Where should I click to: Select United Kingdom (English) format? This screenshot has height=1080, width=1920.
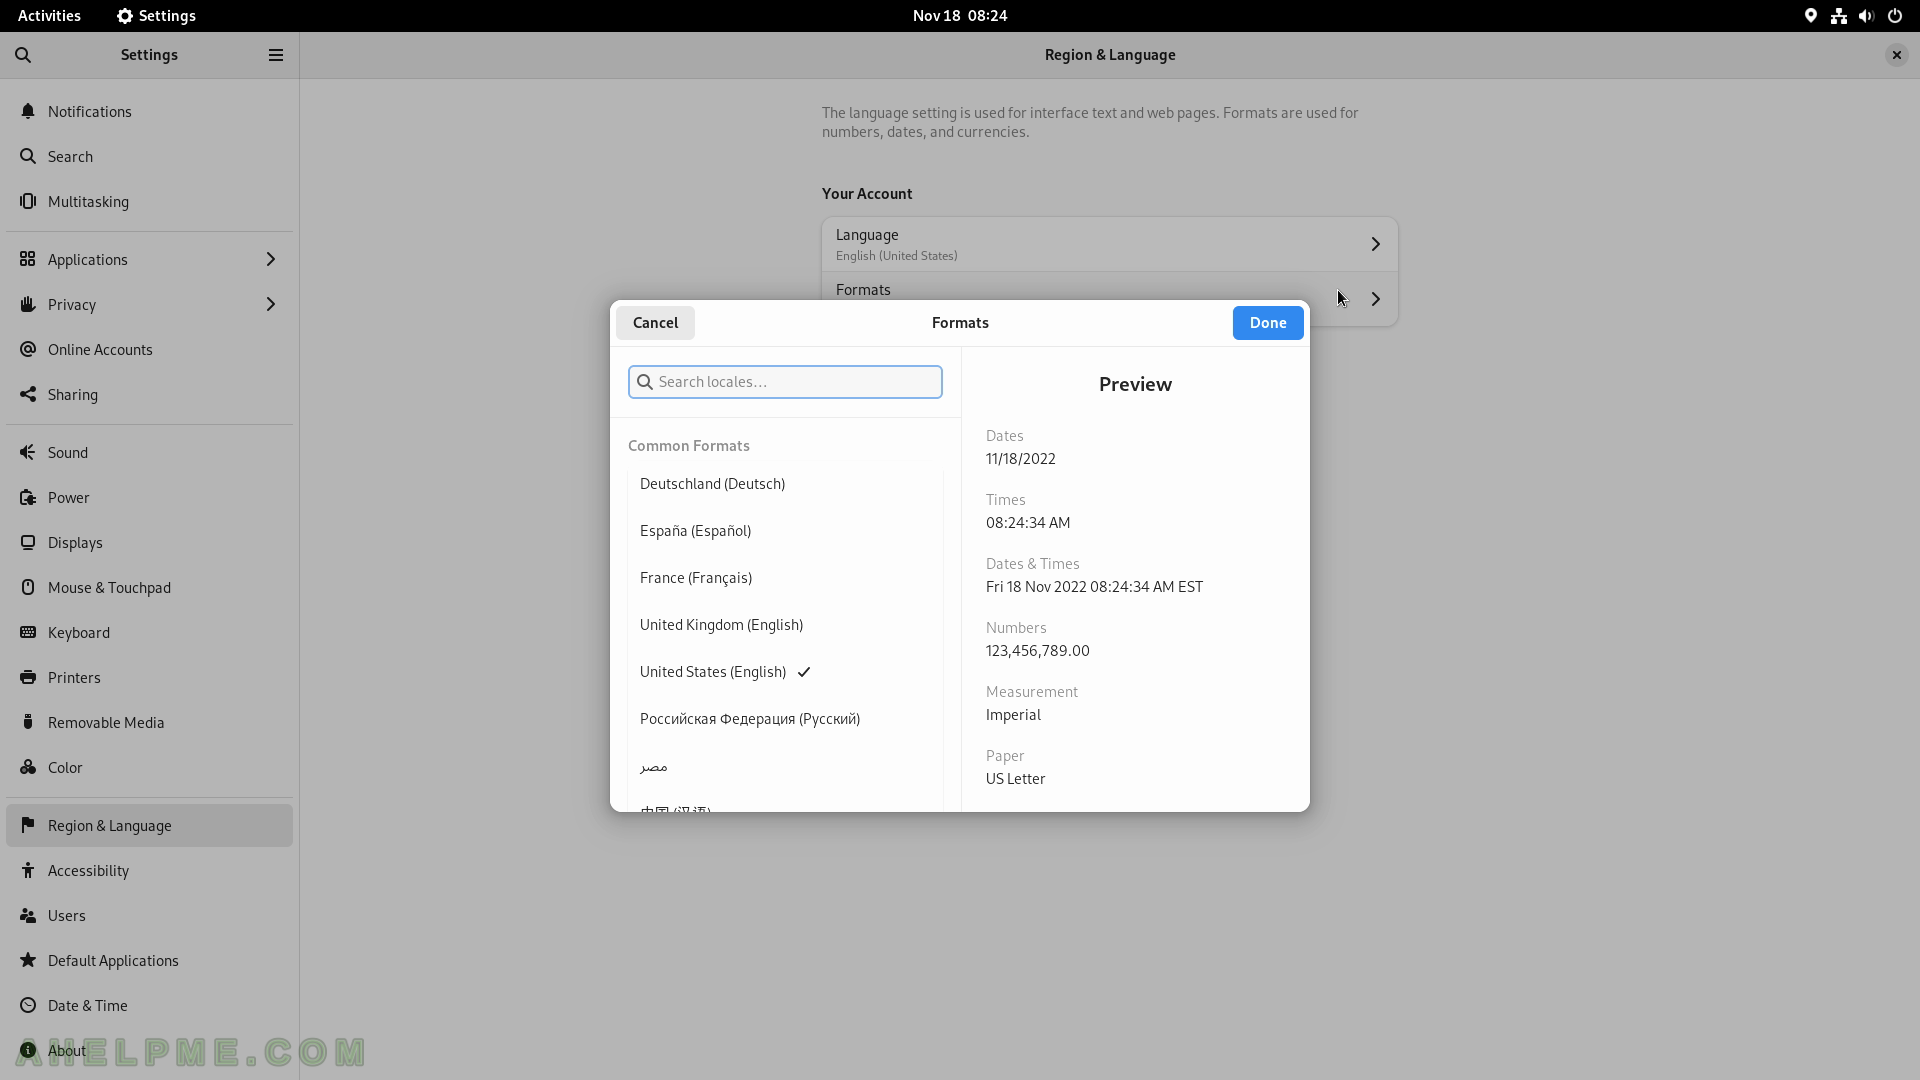tap(785, 625)
